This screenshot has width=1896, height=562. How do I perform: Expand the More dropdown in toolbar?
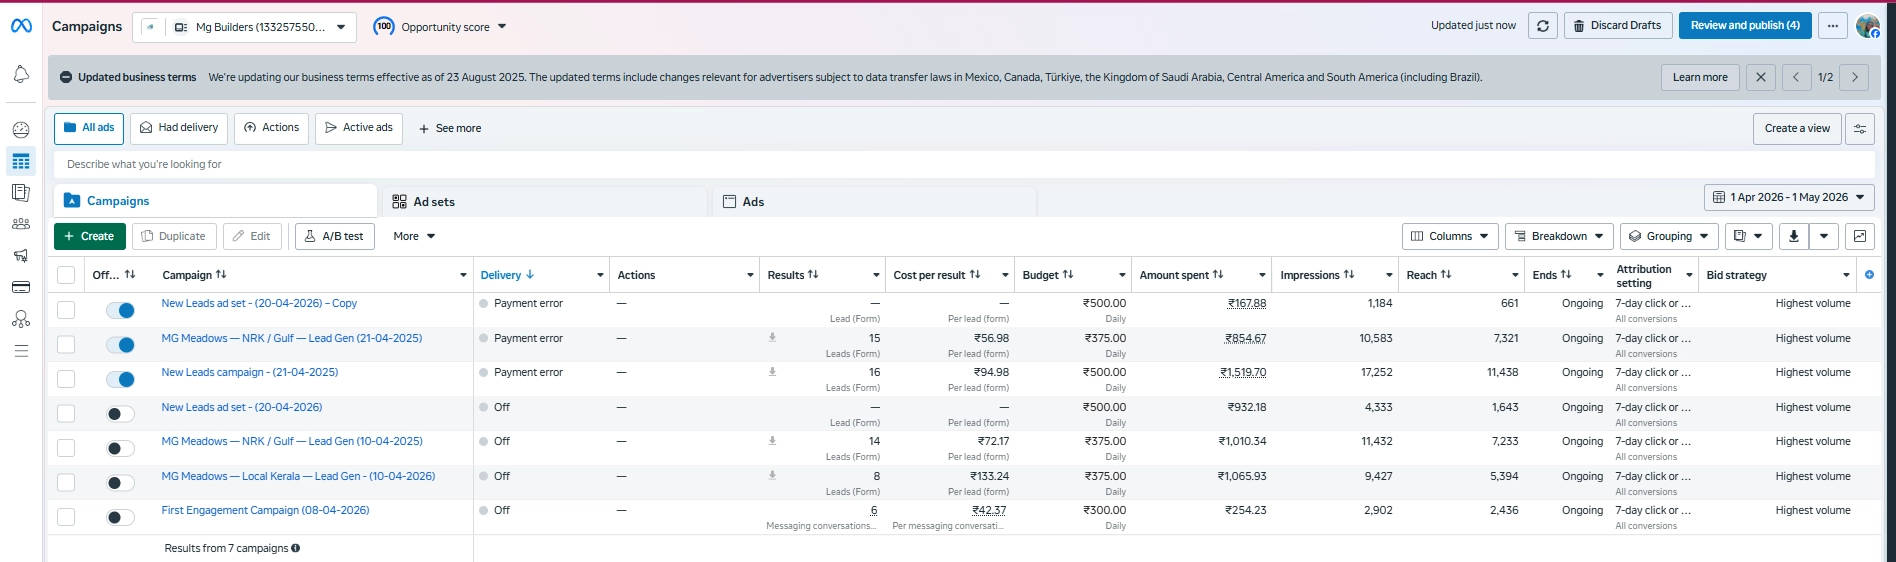pos(414,236)
